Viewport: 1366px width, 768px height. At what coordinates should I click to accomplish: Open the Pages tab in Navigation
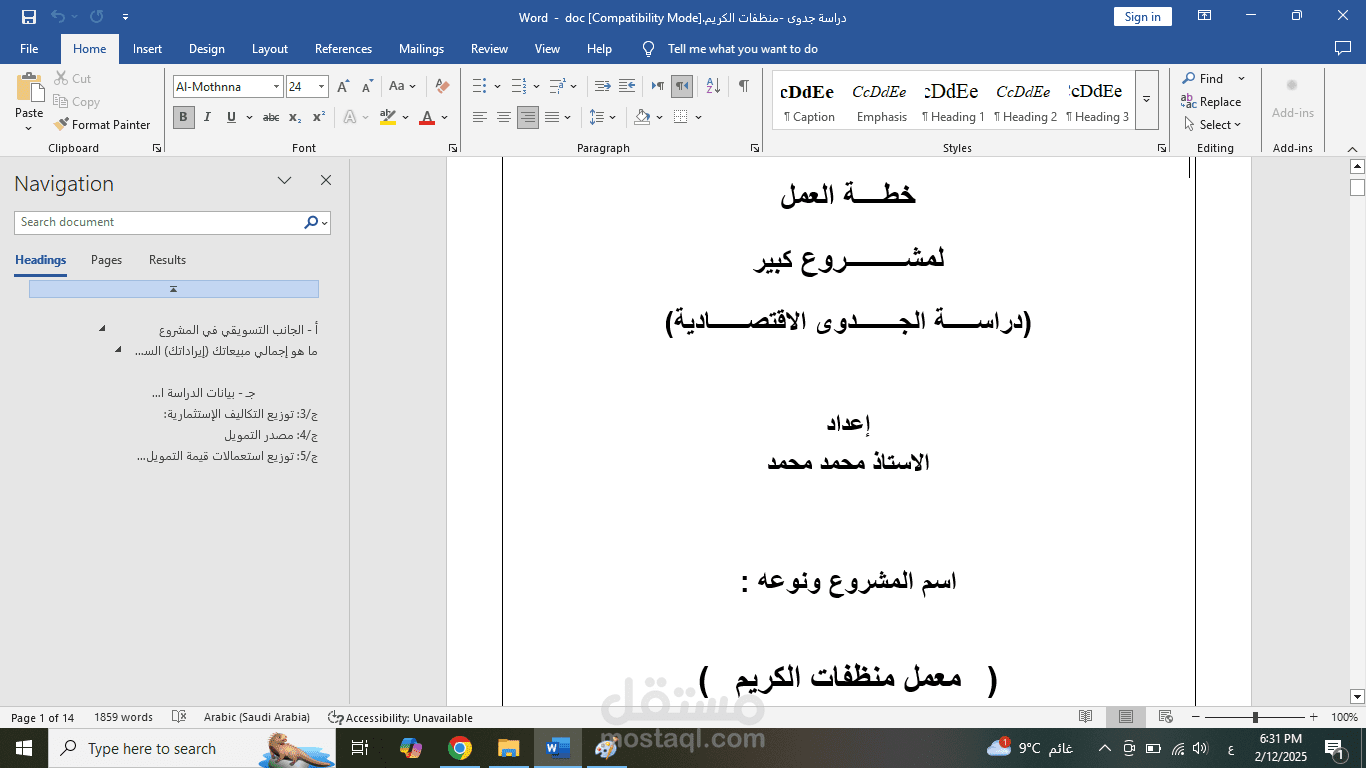pyautogui.click(x=106, y=260)
